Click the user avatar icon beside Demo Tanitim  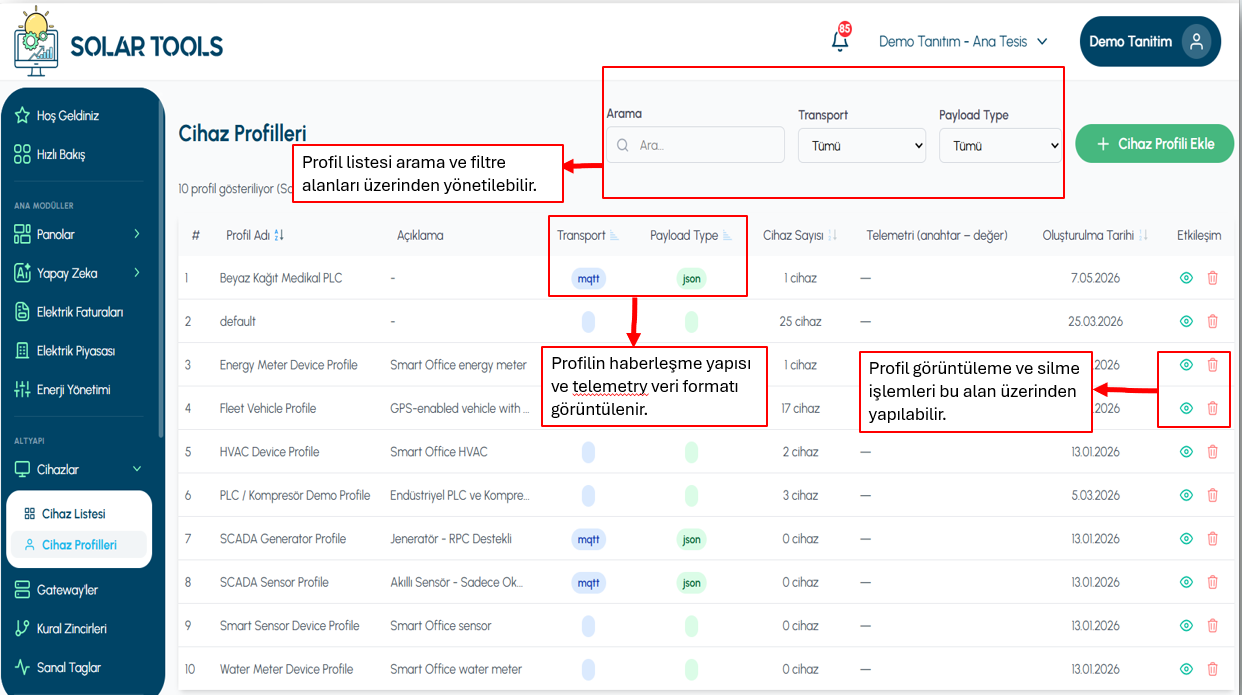(1196, 41)
